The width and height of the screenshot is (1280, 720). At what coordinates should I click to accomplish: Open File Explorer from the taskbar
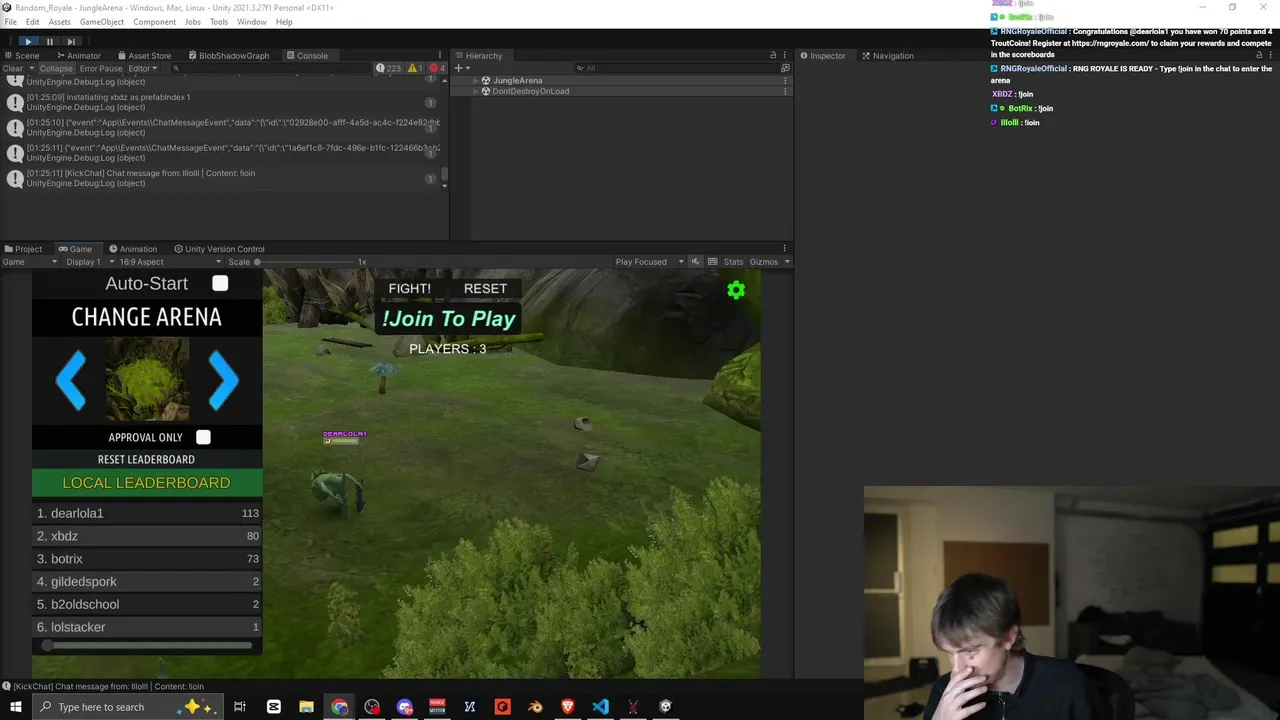coord(306,707)
